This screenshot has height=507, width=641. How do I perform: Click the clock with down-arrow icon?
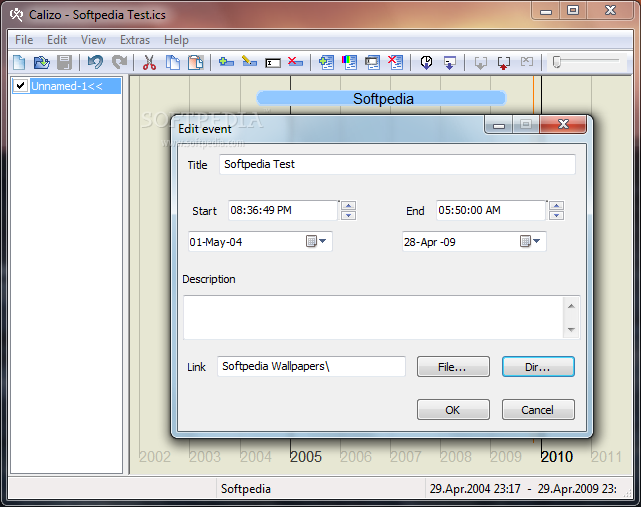pos(426,63)
